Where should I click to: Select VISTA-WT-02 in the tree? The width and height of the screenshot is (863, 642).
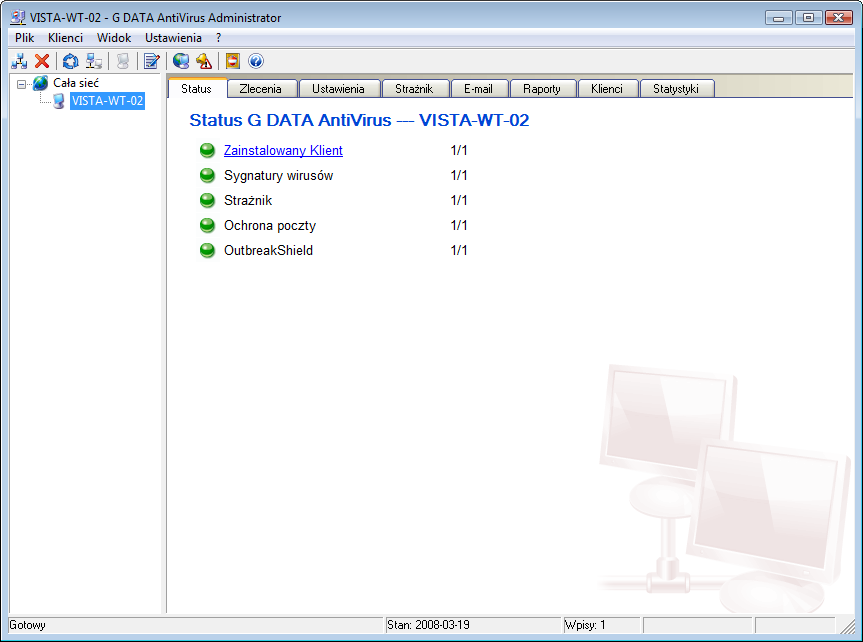coord(107,101)
